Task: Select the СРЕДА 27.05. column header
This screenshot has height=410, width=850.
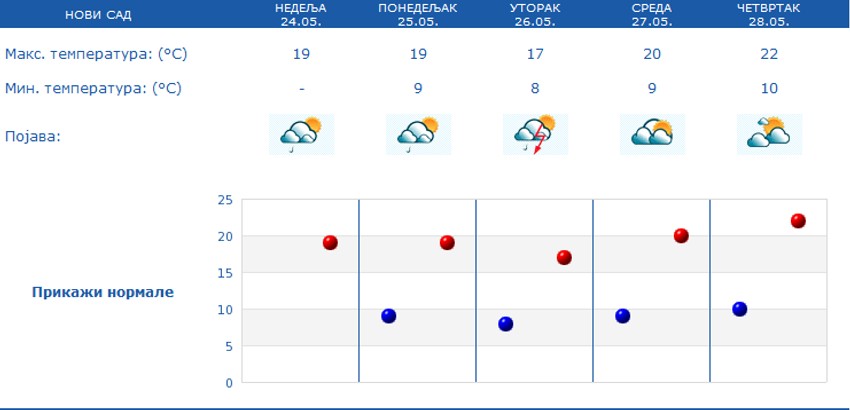Action: pos(652,14)
